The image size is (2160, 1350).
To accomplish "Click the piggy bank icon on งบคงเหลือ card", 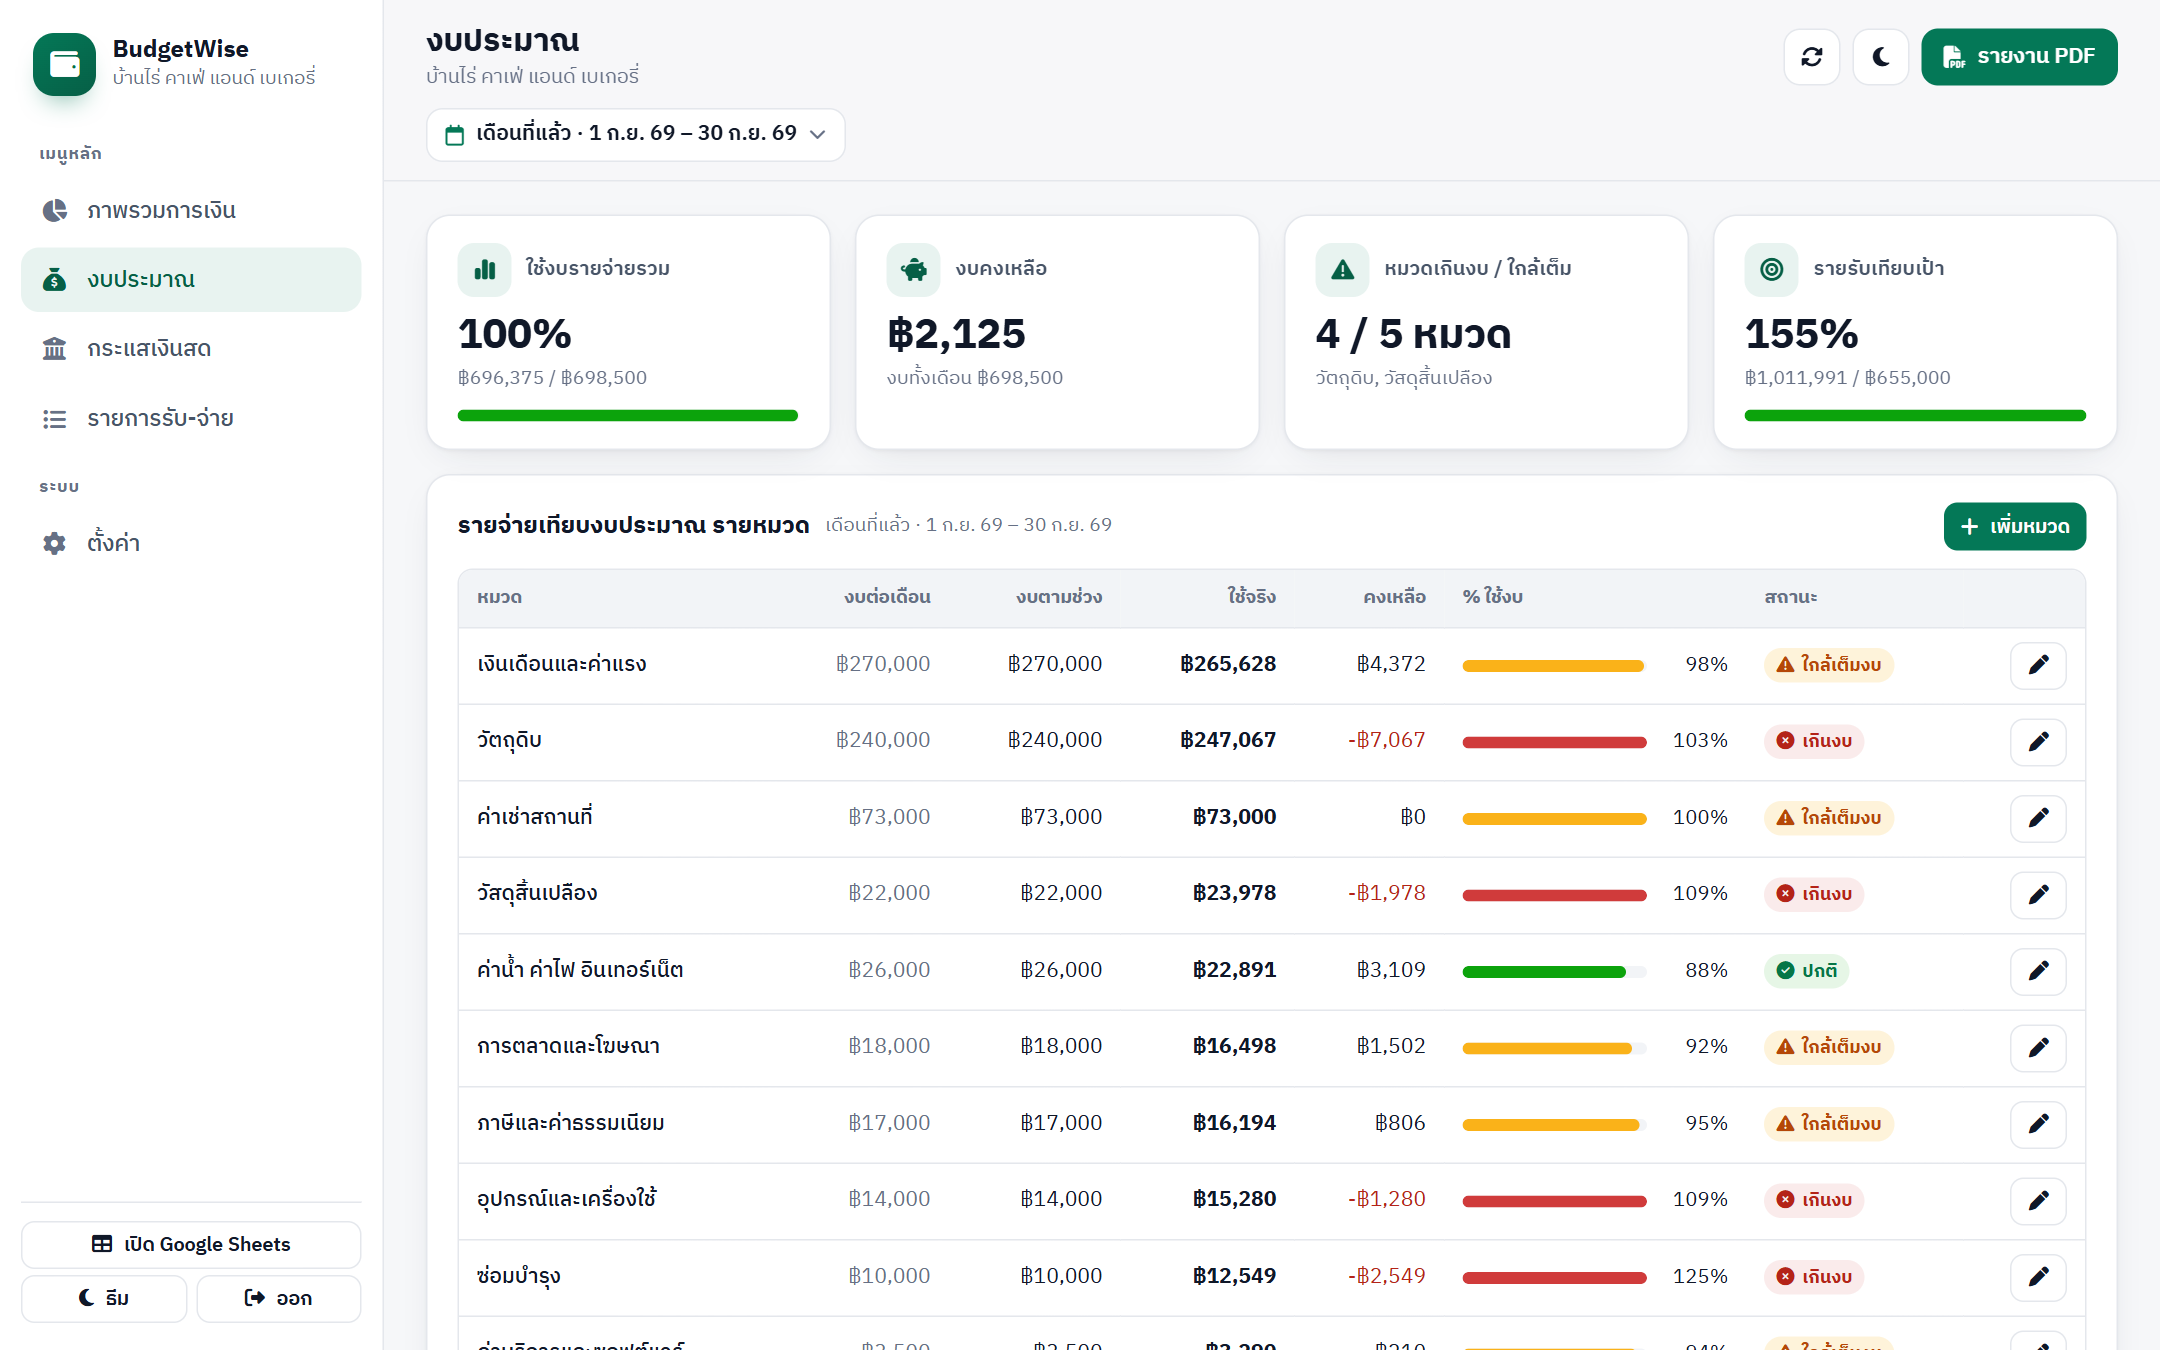I will 913,270.
